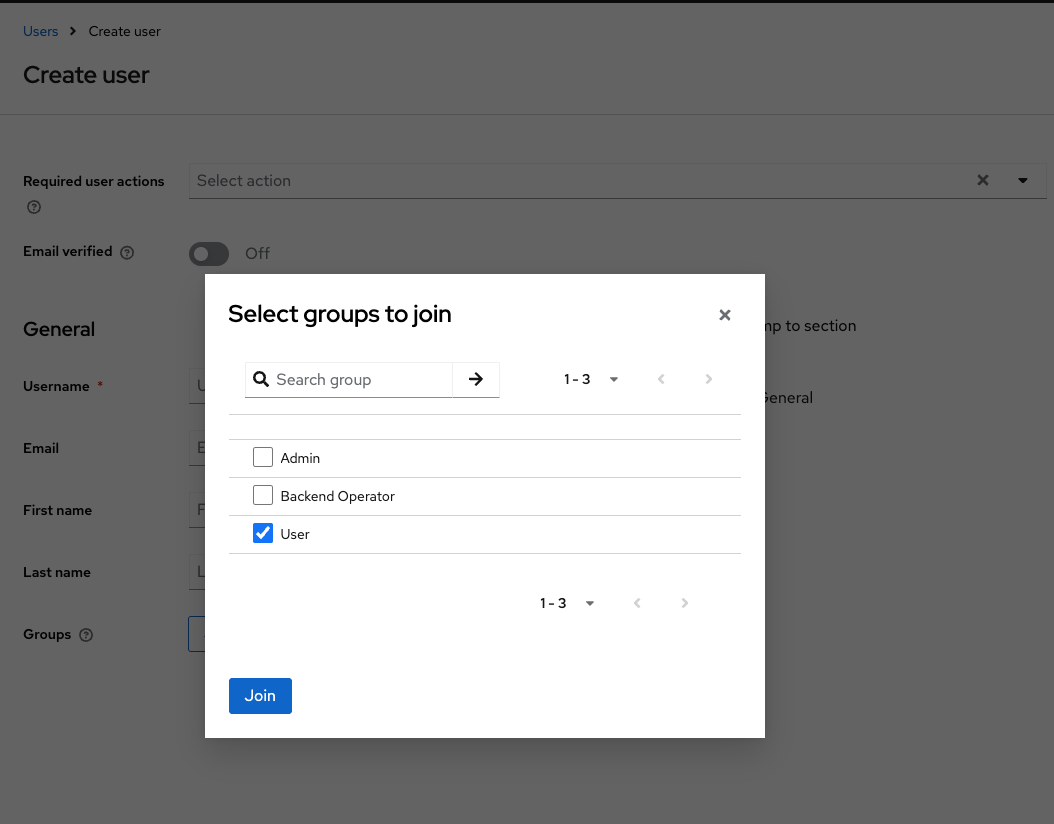1054x824 pixels.
Task: Close the Select groups to join dialog
Action: [x=725, y=315]
